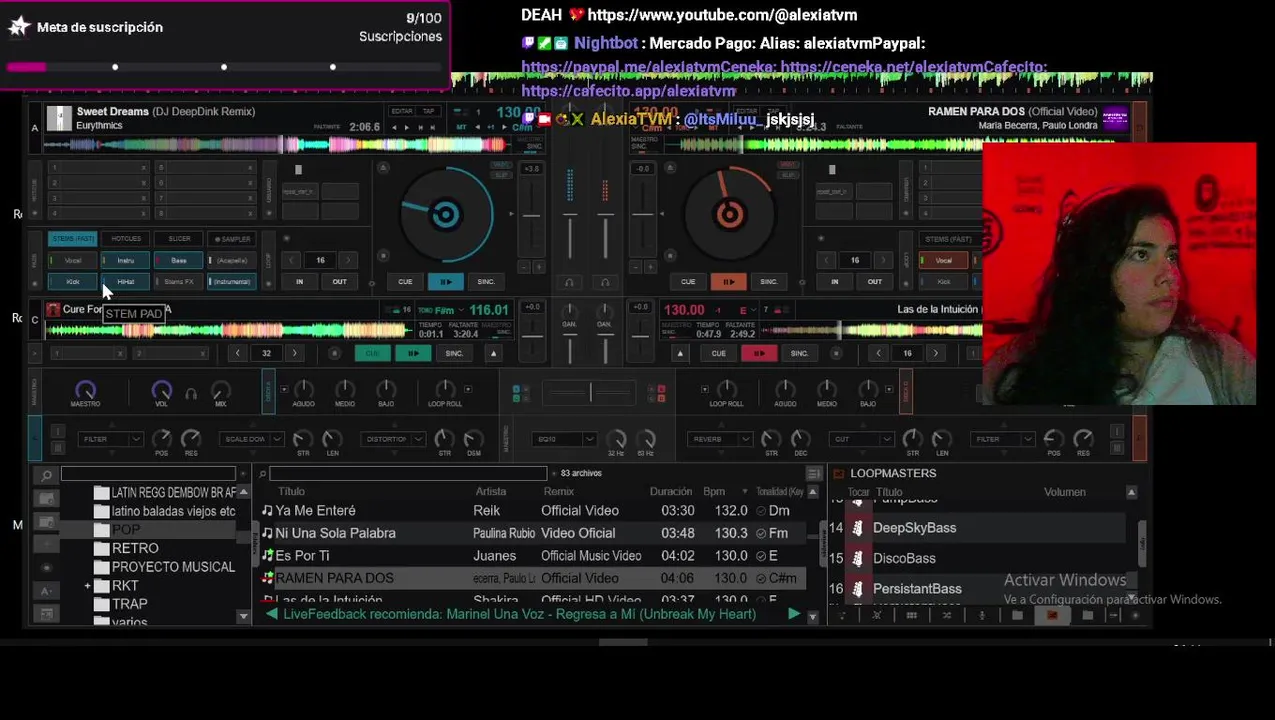This screenshot has width=1275, height=720.
Task: Switch to STEMS (FAST) pad page
Action: point(73,239)
